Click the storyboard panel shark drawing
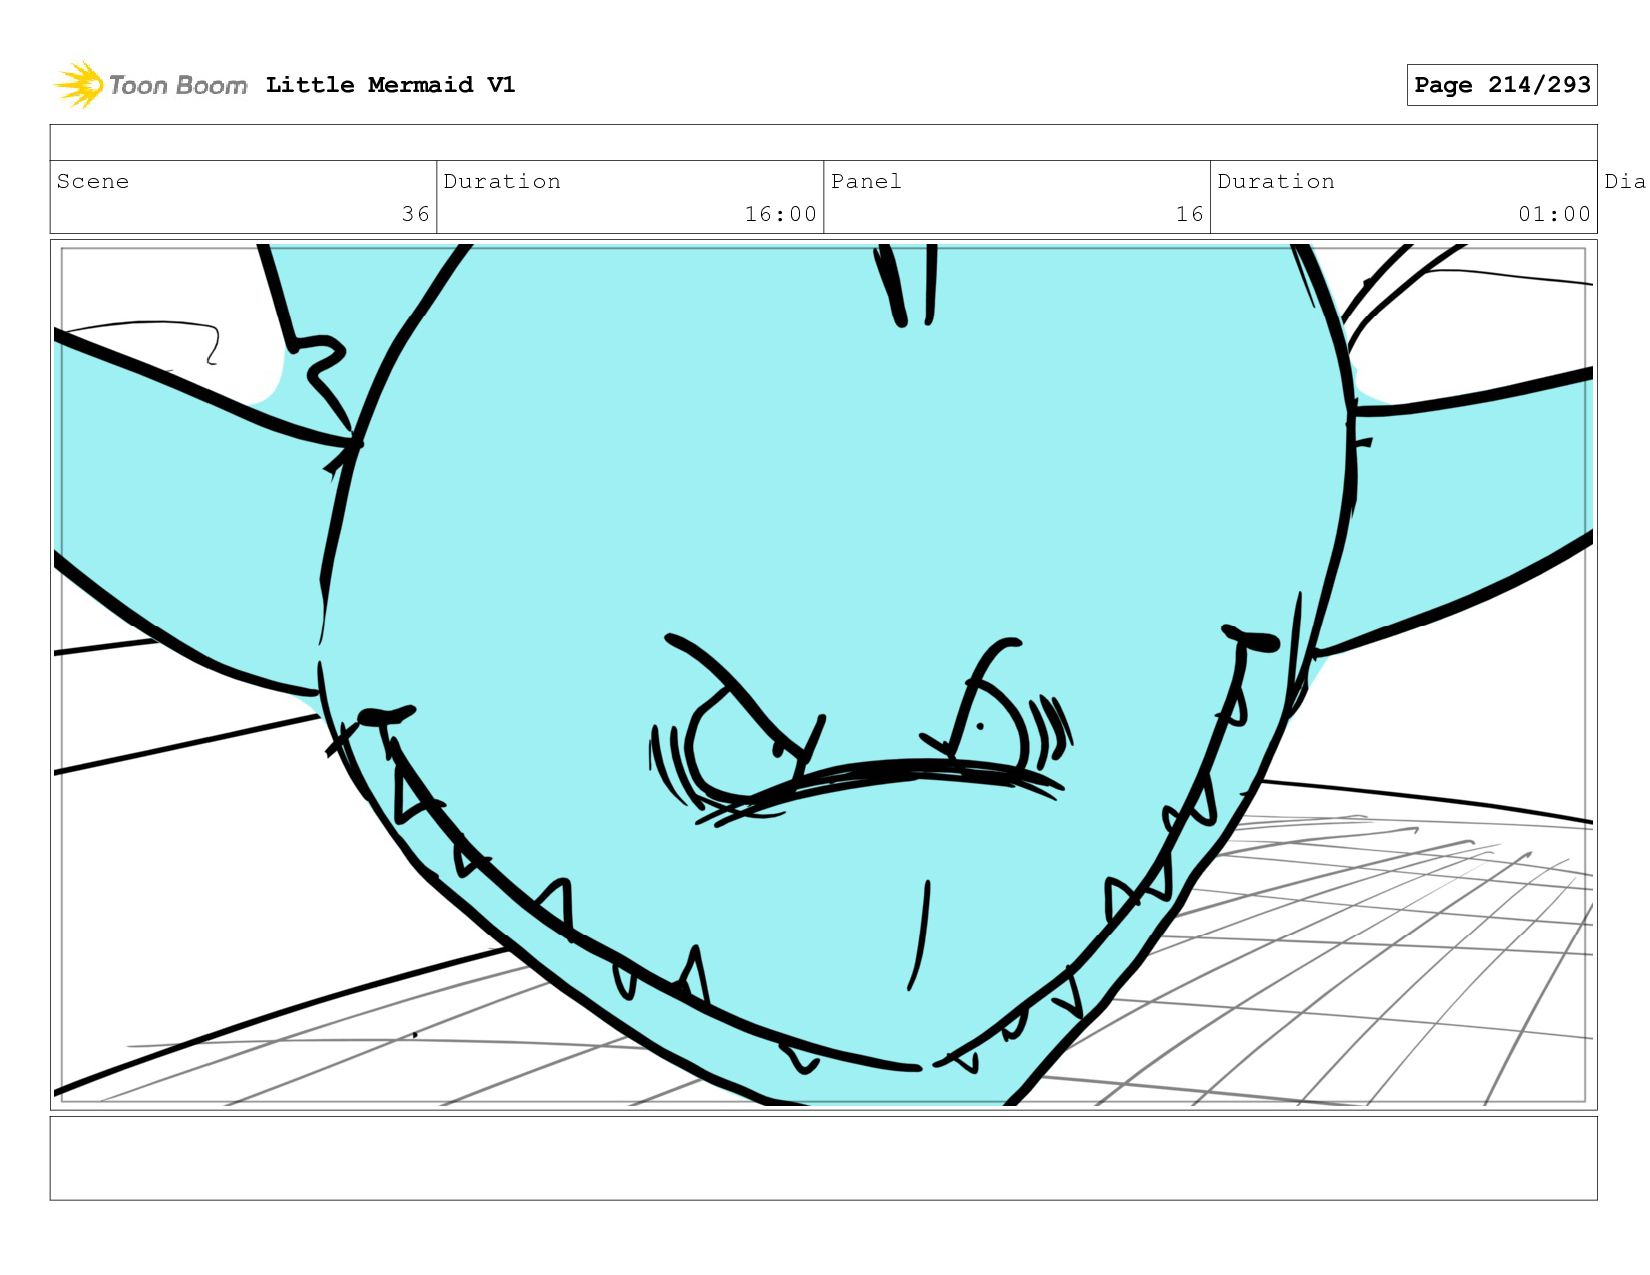This screenshot has width=1650, height=1275. coord(823,675)
